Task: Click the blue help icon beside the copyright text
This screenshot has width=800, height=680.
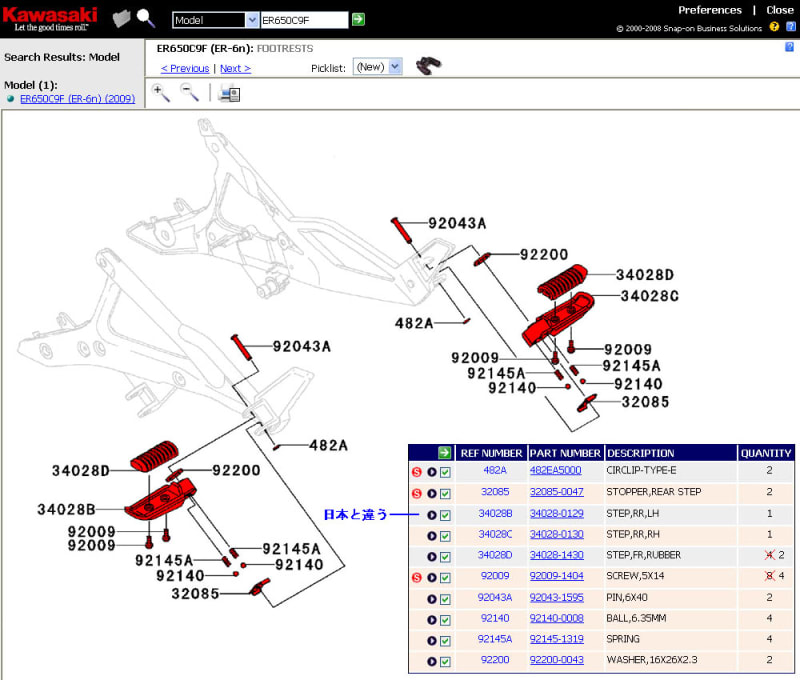Action: pyautogui.click(x=790, y=27)
